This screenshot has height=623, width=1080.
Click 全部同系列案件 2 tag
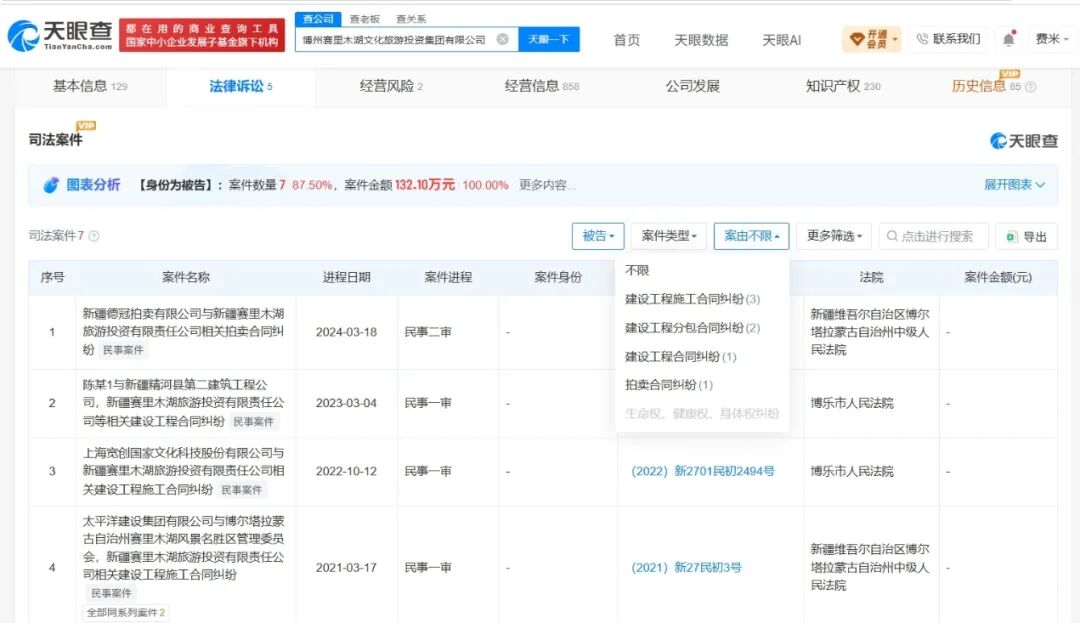tap(126, 613)
